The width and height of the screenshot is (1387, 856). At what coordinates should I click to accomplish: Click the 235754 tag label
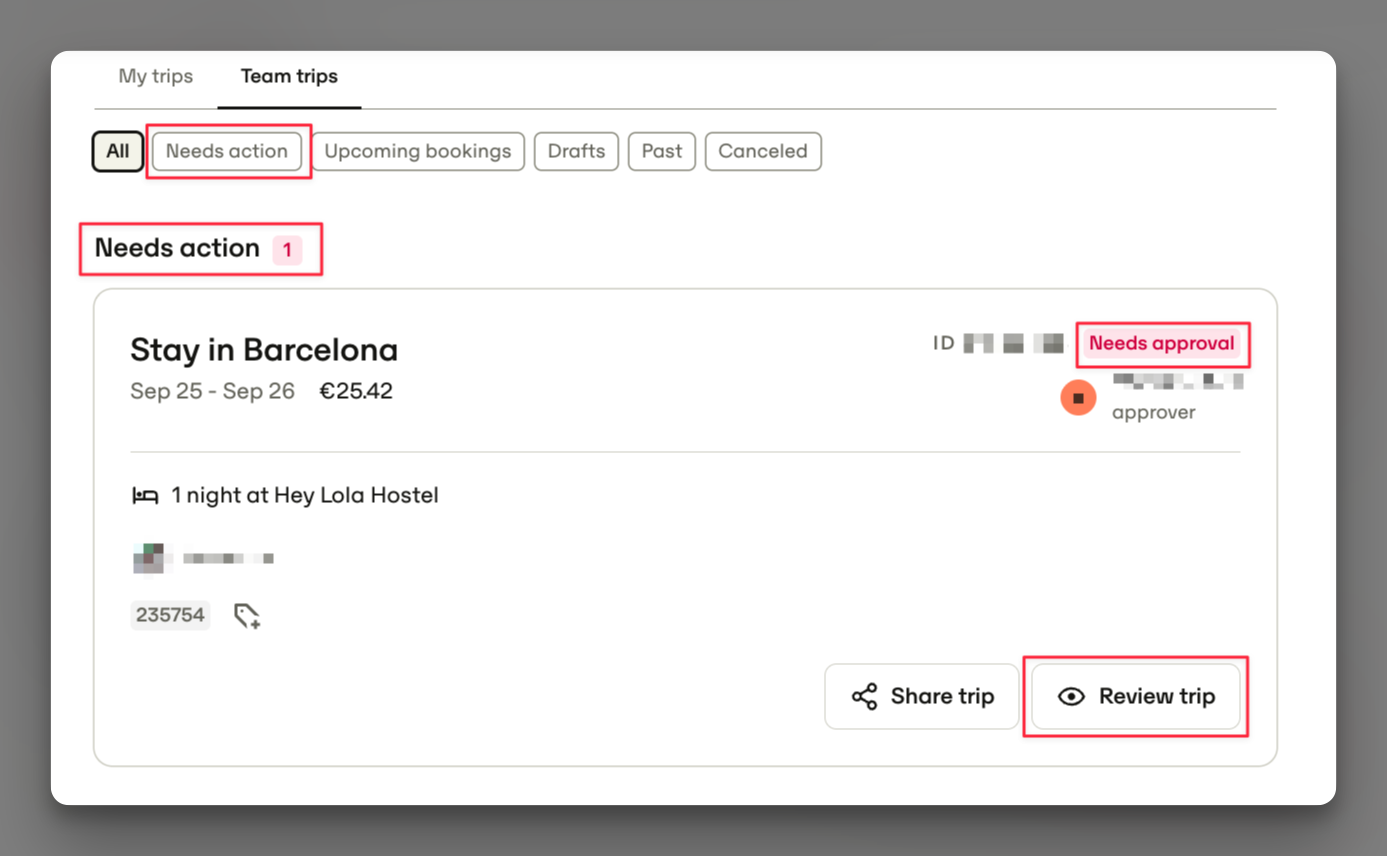[171, 615]
